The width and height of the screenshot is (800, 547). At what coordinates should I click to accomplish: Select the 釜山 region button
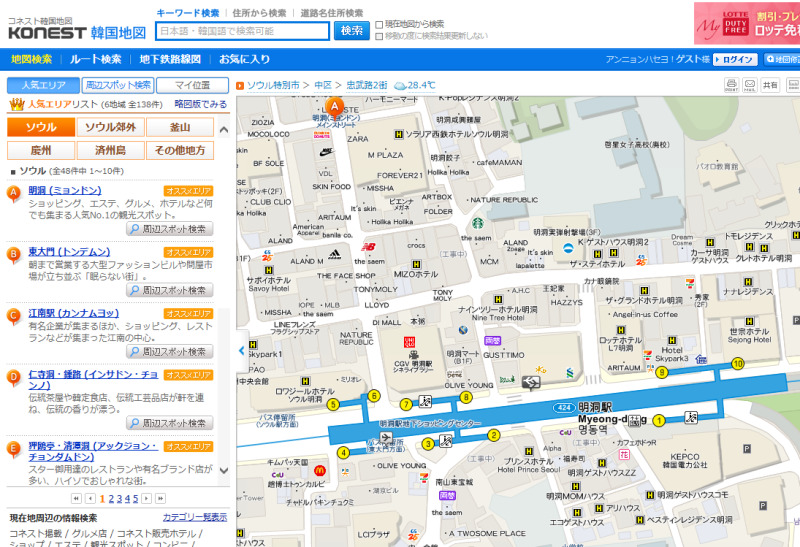[x=180, y=127]
